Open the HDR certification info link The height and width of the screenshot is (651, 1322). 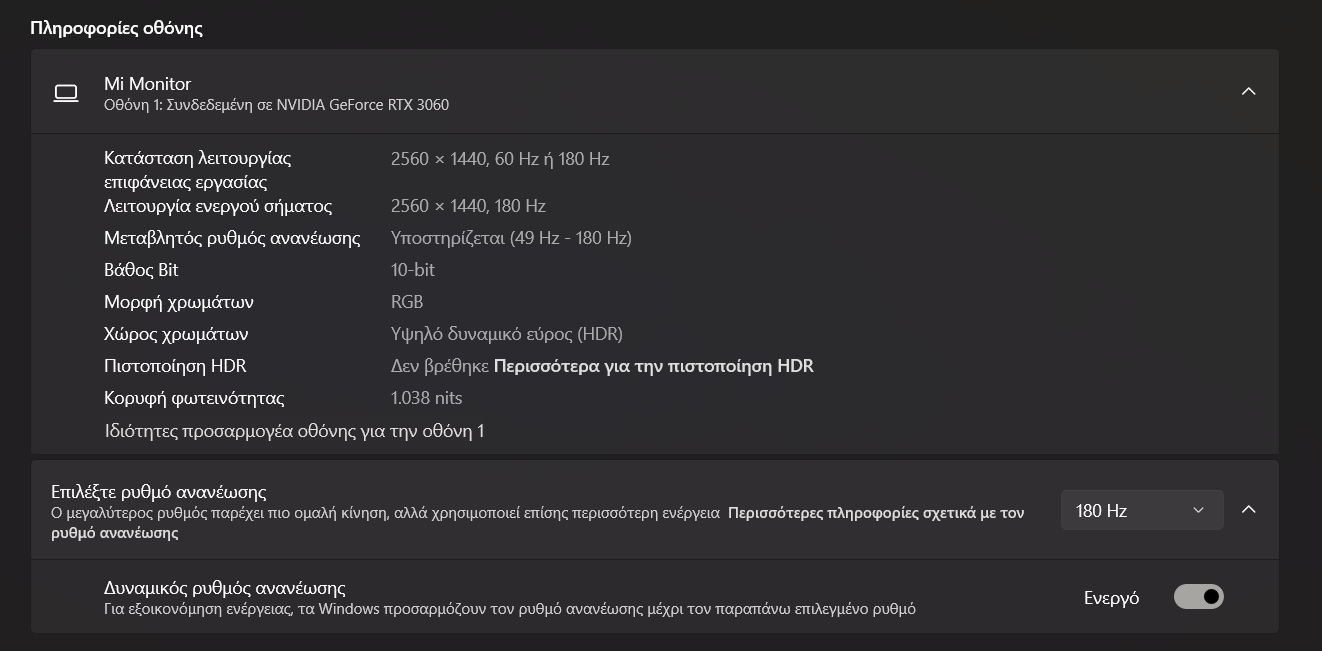point(653,366)
